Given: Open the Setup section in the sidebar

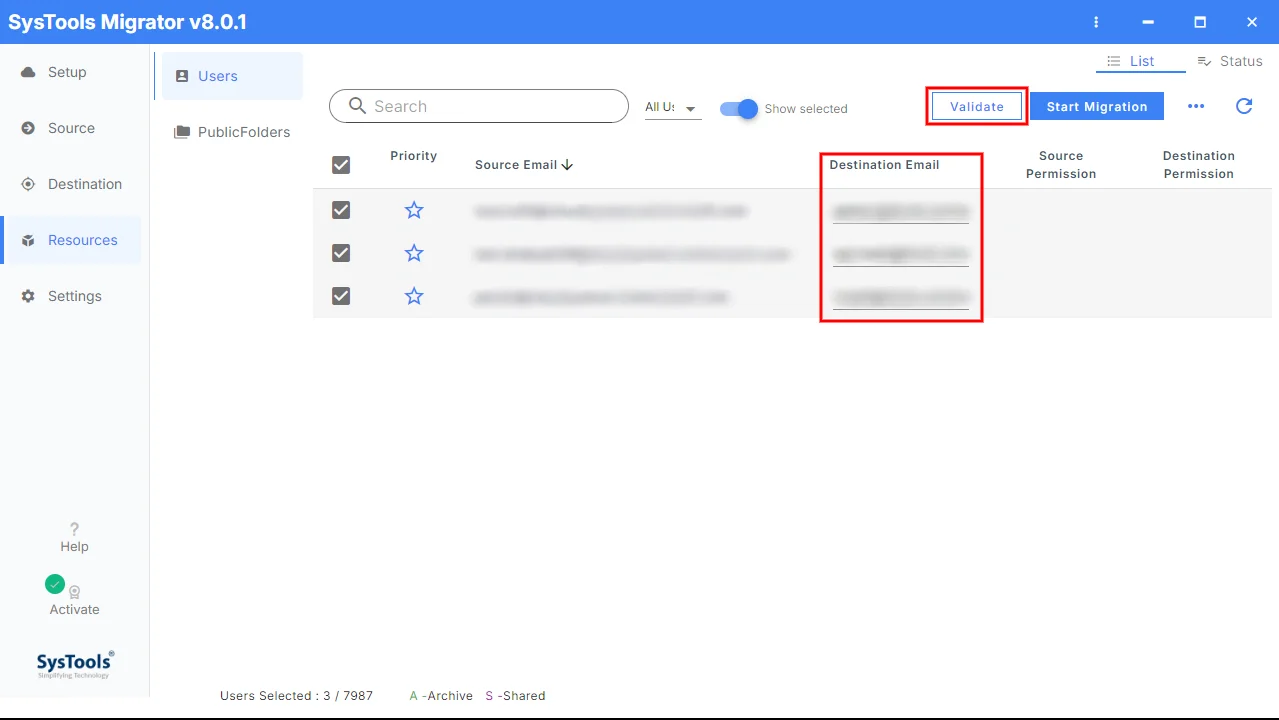Looking at the screenshot, I should [70, 72].
